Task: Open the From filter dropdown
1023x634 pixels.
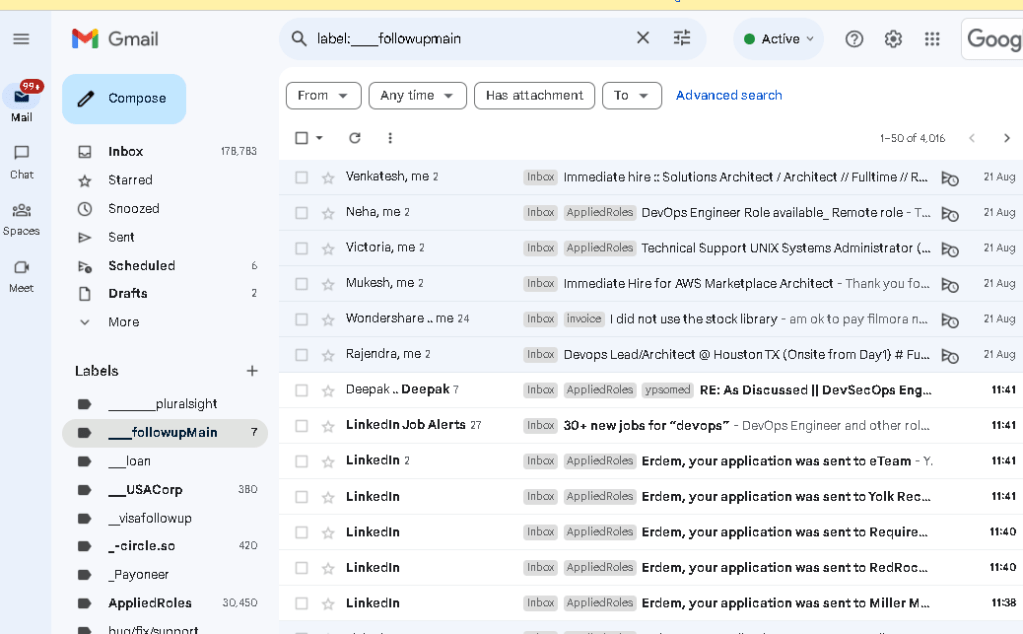Action: coord(324,96)
